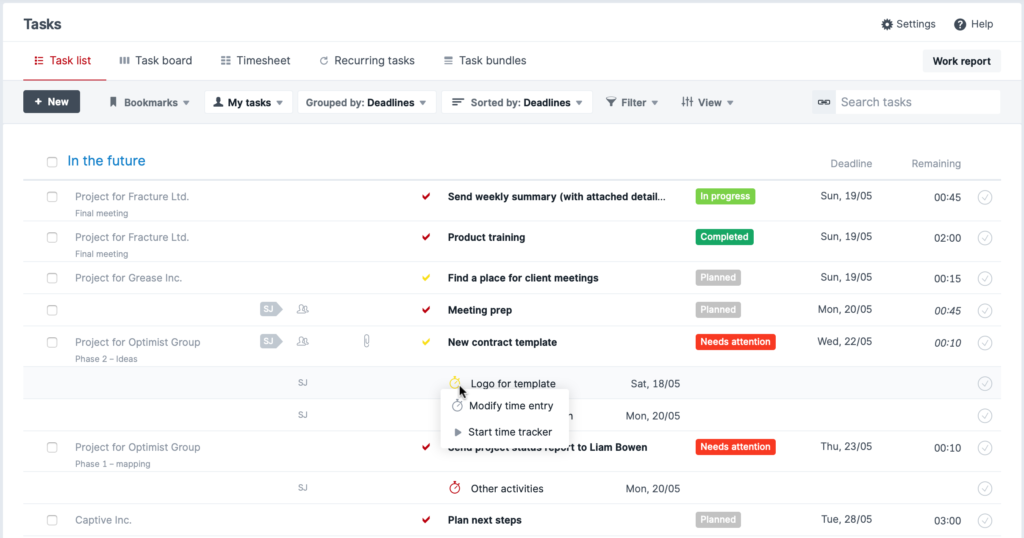The width and height of the screenshot is (1024, 538).
Task: Mark Send weekly summary task complete with circle check
Action: tap(985, 197)
